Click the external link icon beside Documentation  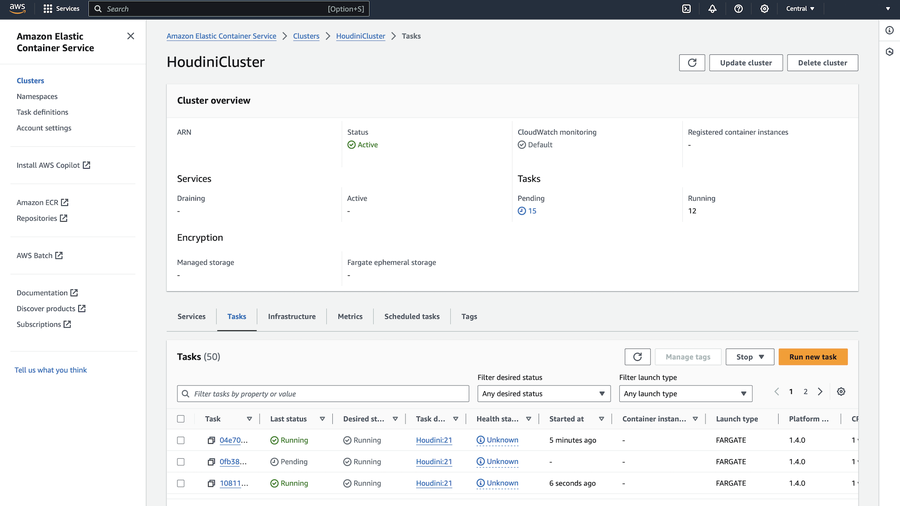click(x=74, y=293)
